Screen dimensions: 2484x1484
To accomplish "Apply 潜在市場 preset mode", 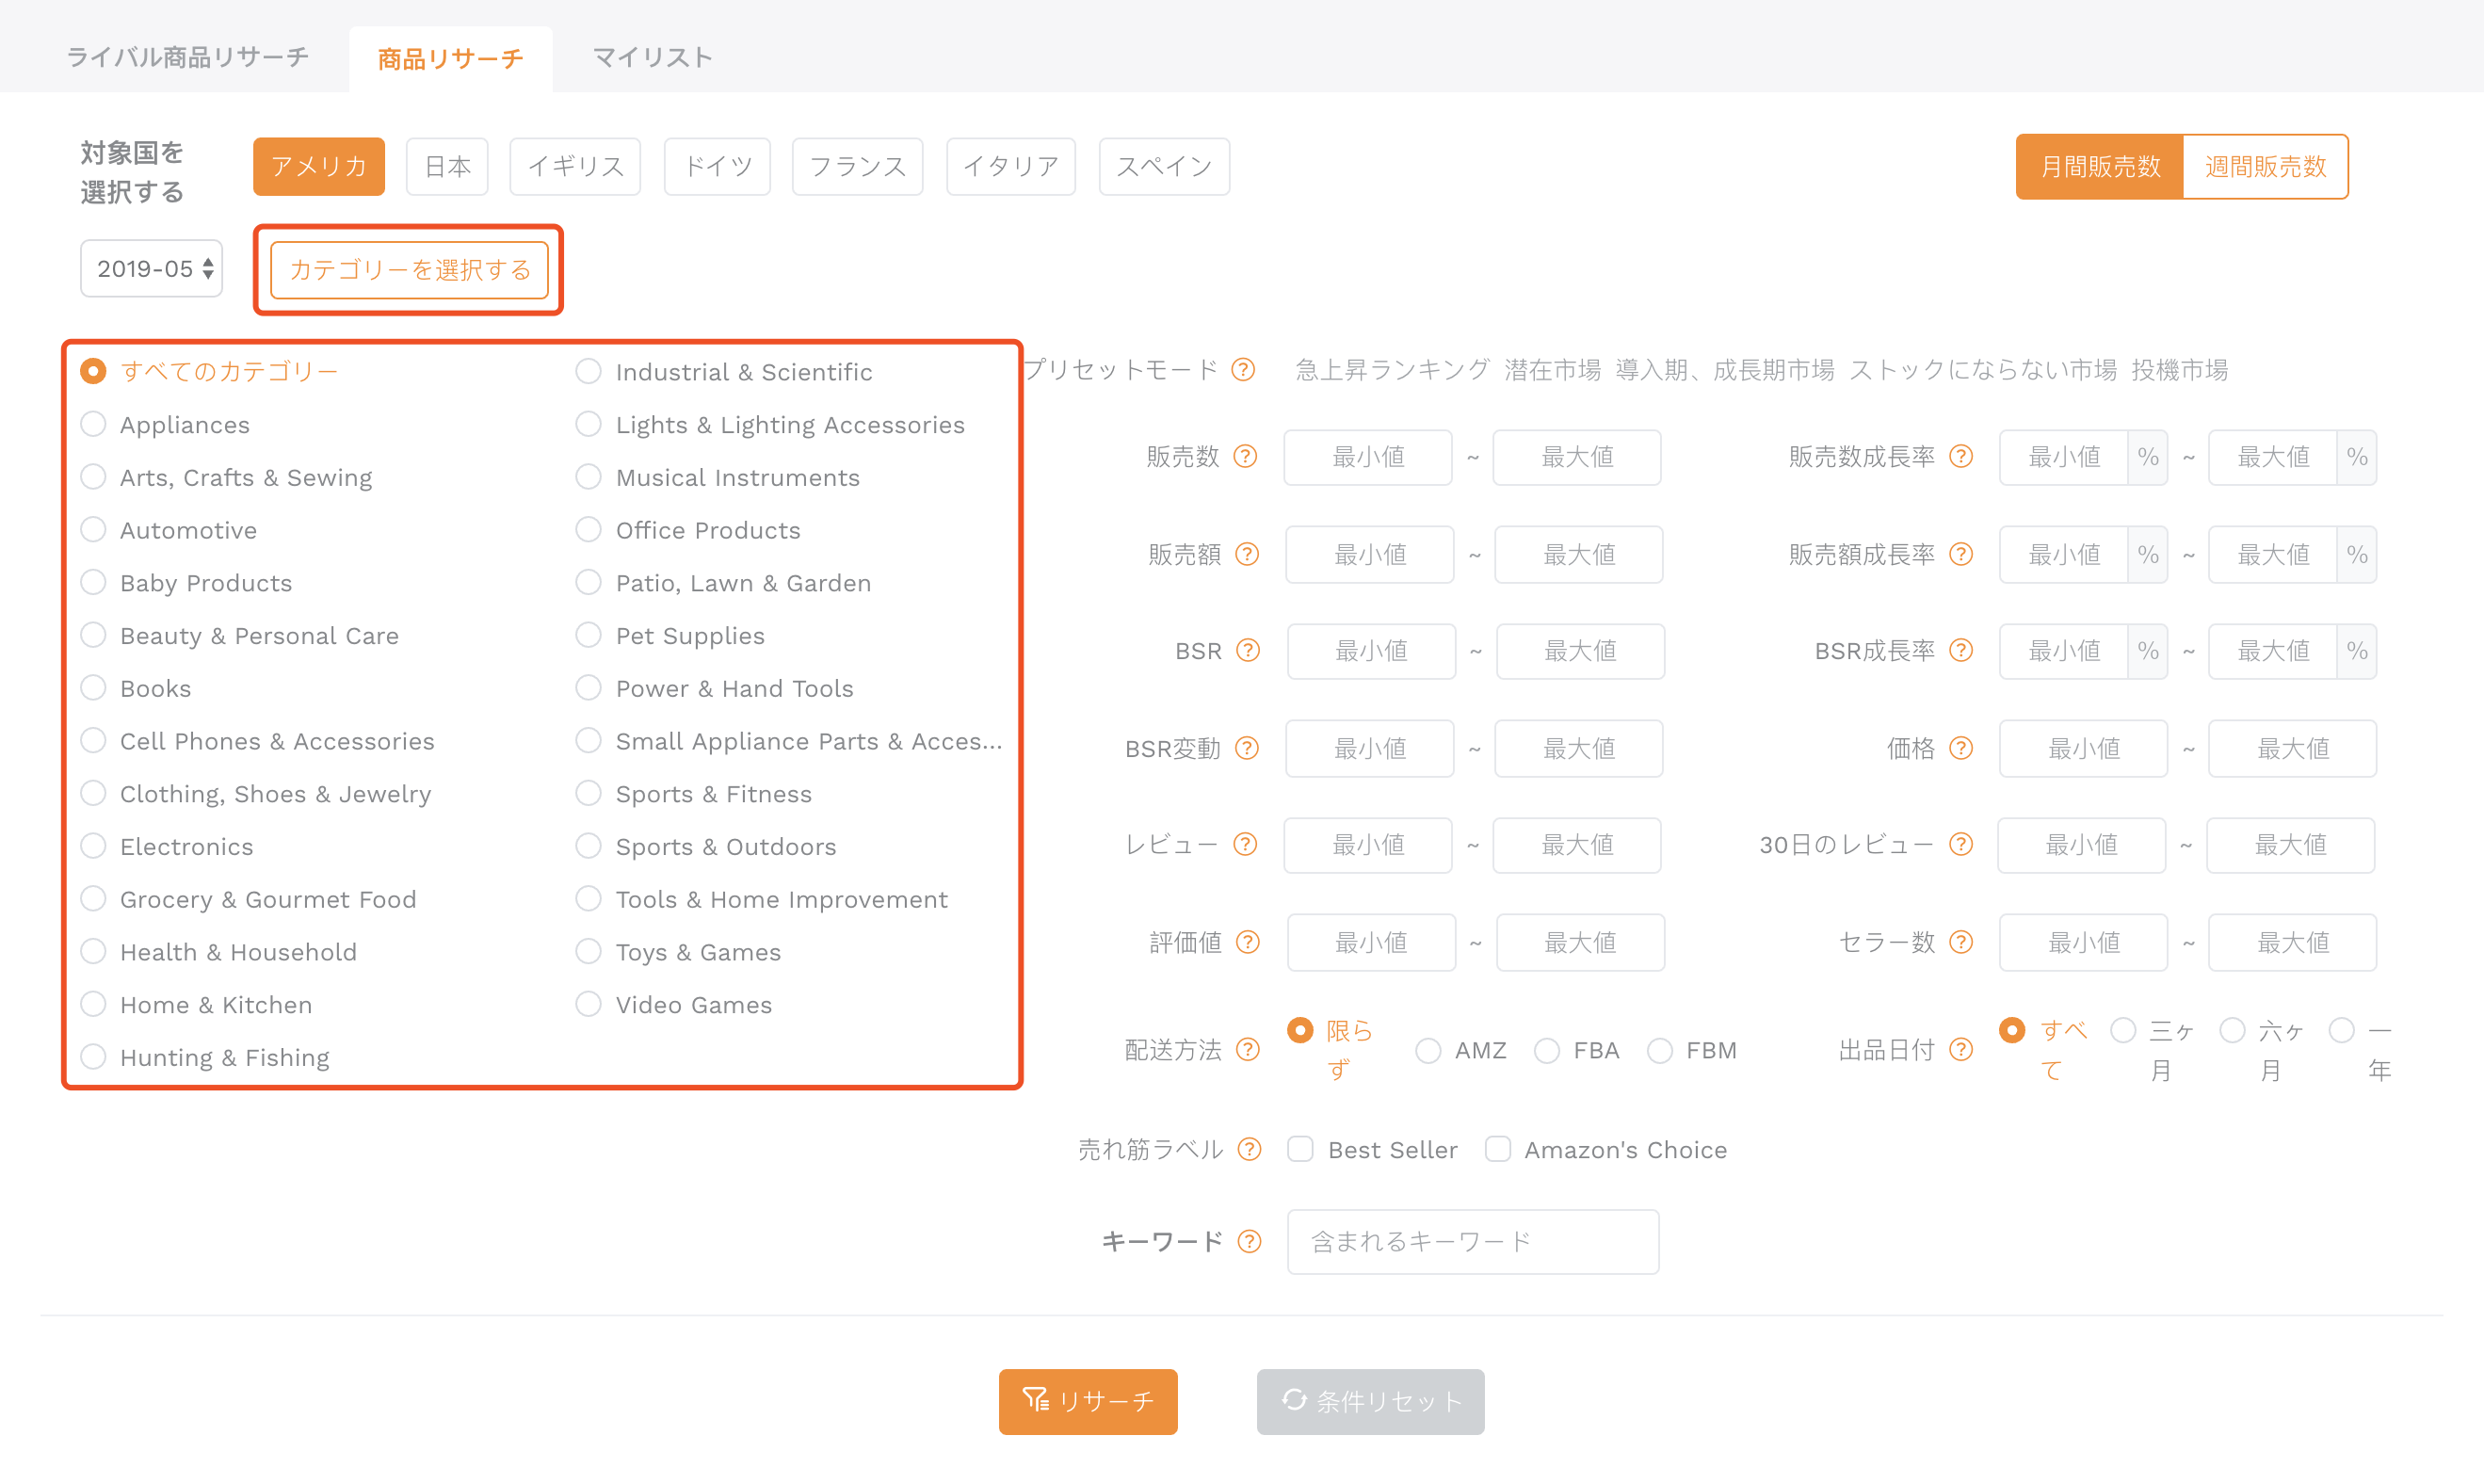I will 1552,370.
